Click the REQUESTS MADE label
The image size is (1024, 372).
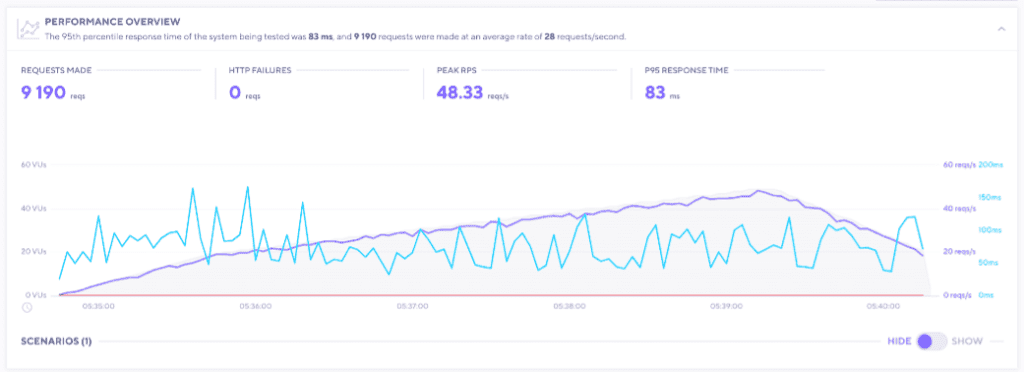(x=56, y=70)
